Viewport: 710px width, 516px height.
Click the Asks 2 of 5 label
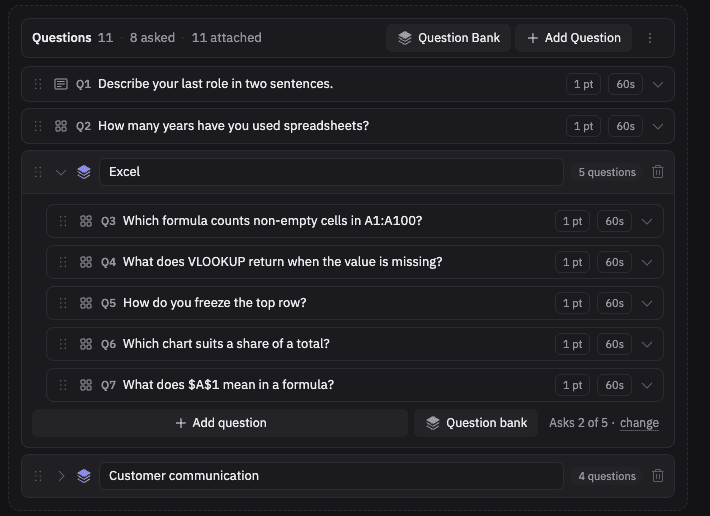click(578, 423)
